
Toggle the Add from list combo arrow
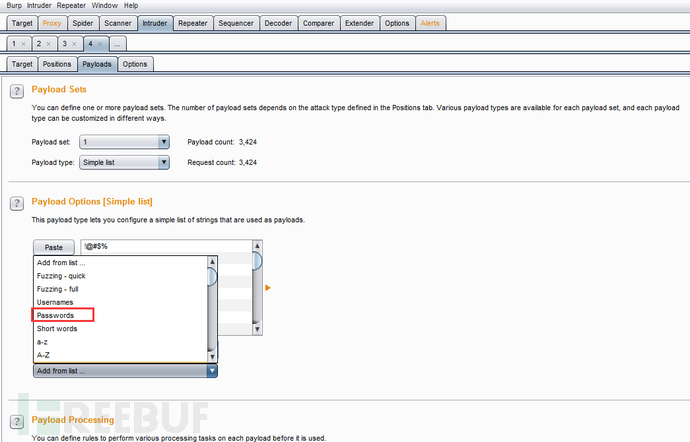212,371
